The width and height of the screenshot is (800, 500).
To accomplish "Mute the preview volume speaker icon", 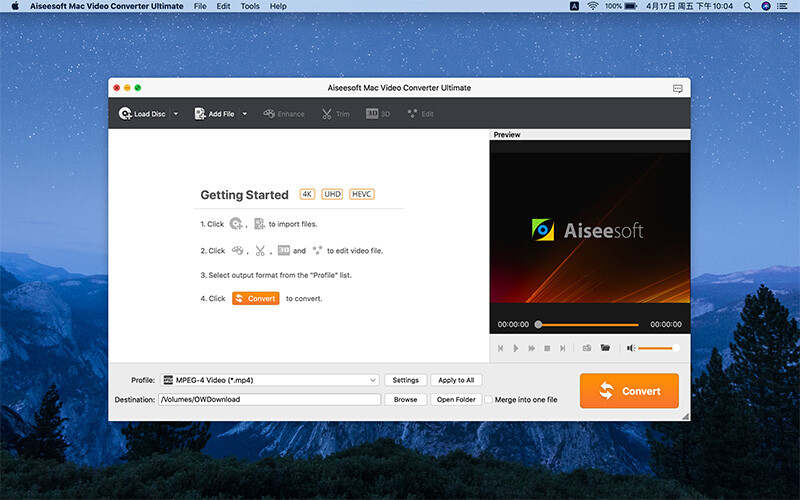I will click(631, 348).
